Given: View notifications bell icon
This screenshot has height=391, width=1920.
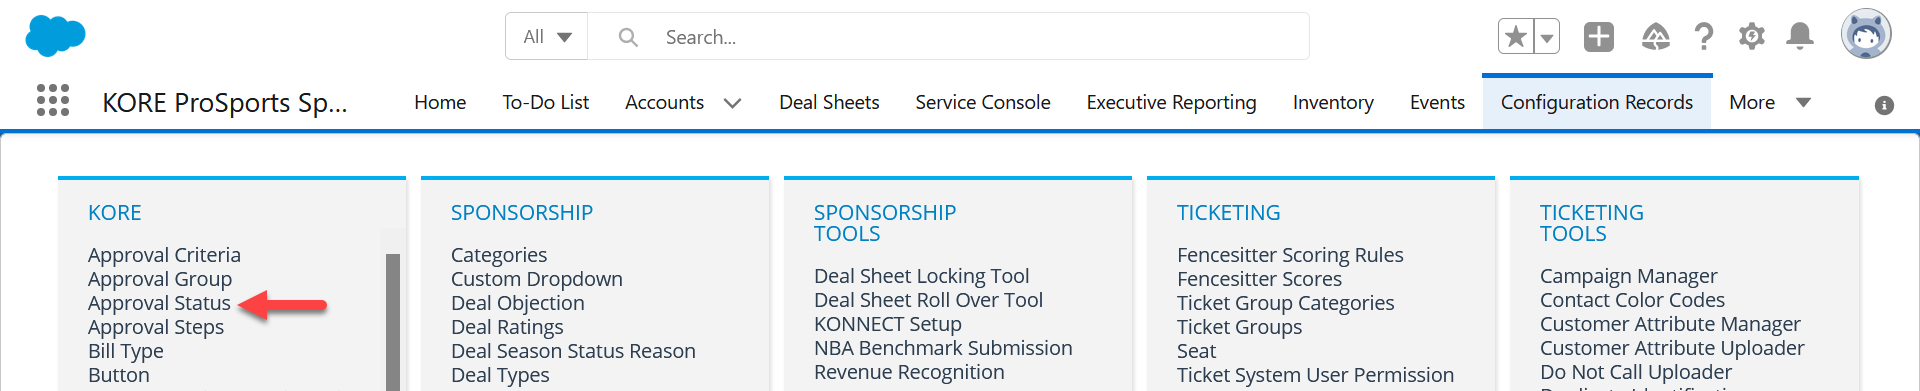Looking at the screenshot, I should [1800, 37].
